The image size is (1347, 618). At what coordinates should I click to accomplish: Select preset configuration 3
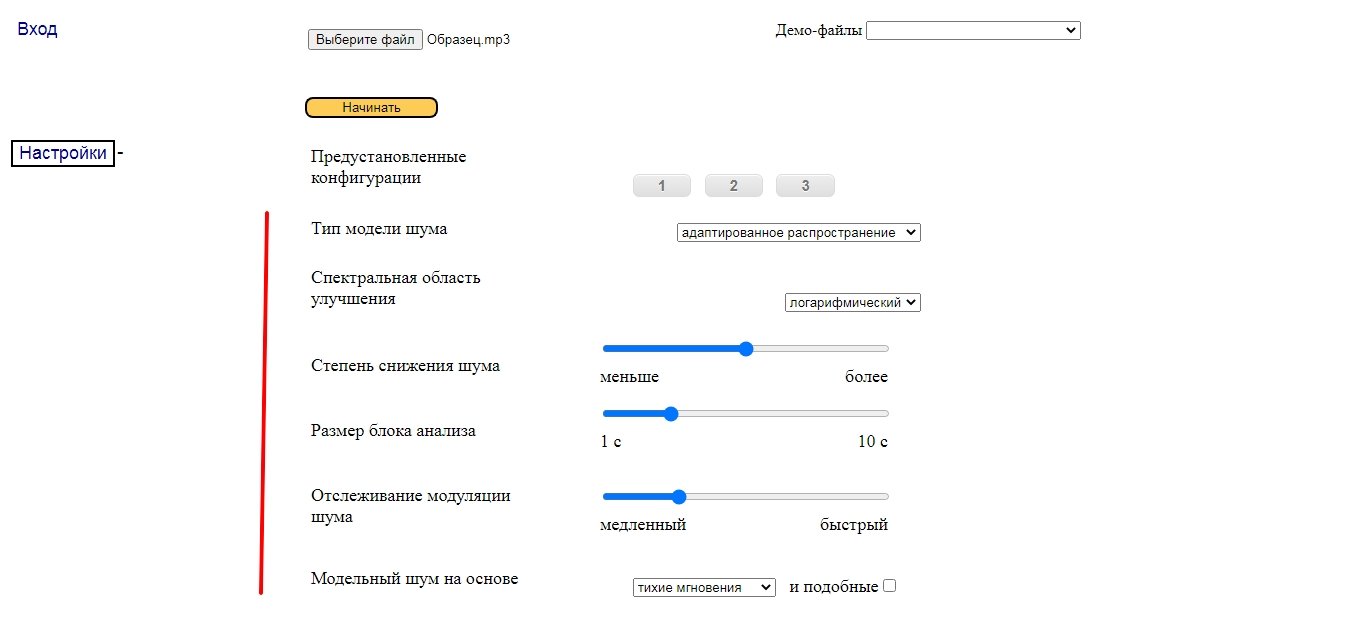[x=805, y=186]
